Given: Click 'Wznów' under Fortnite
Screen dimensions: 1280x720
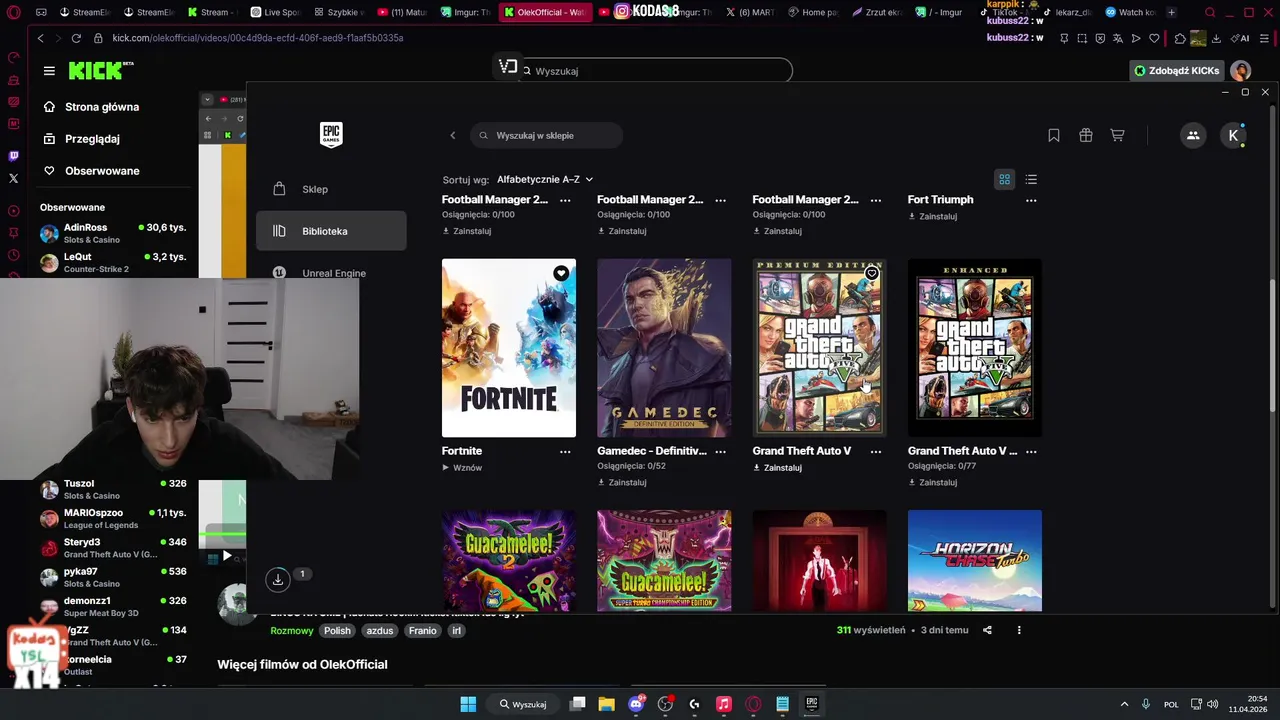Looking at the screenshot, I should click(x=462, y=468).
